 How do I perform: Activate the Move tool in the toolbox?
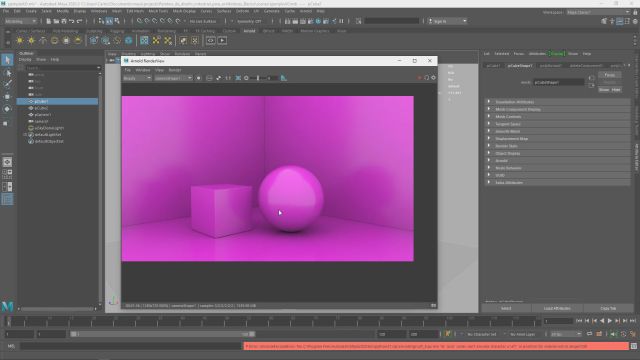pos(7,97)
